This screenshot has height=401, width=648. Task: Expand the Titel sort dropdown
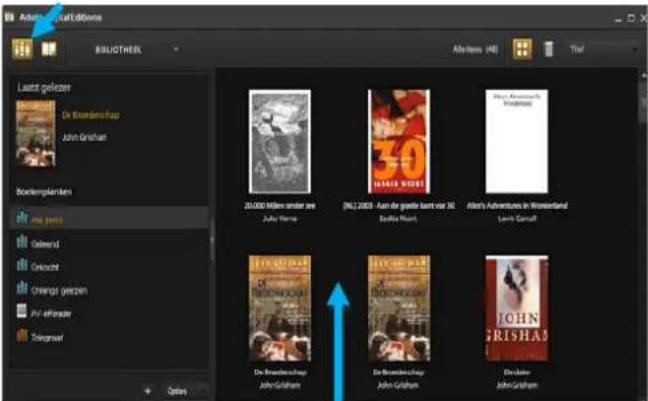[604, 50]
